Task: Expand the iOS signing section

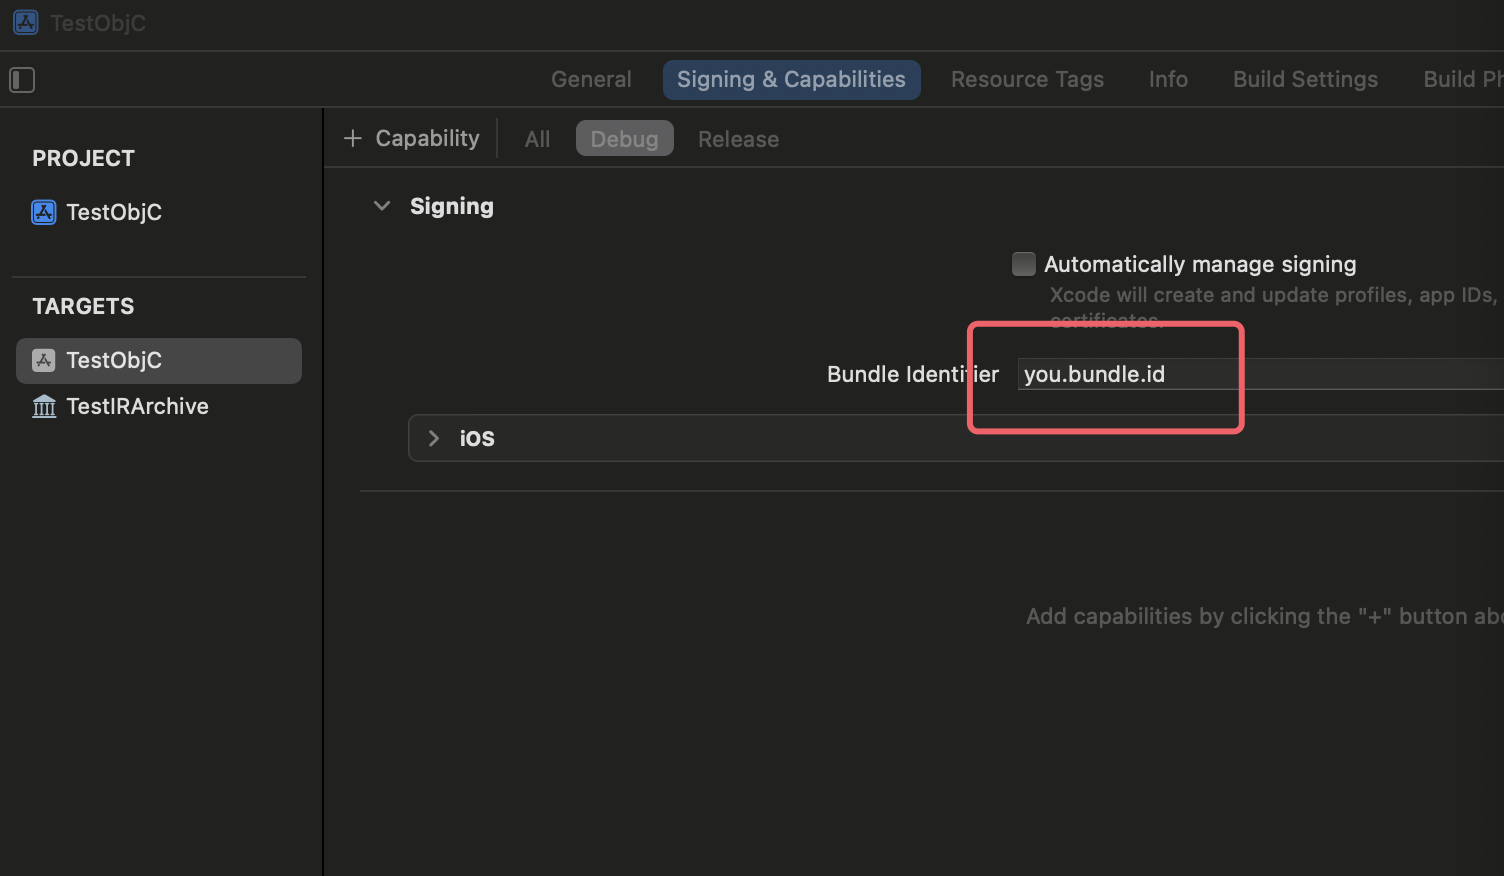Action: pyautogui.click(x=433, y=438)
